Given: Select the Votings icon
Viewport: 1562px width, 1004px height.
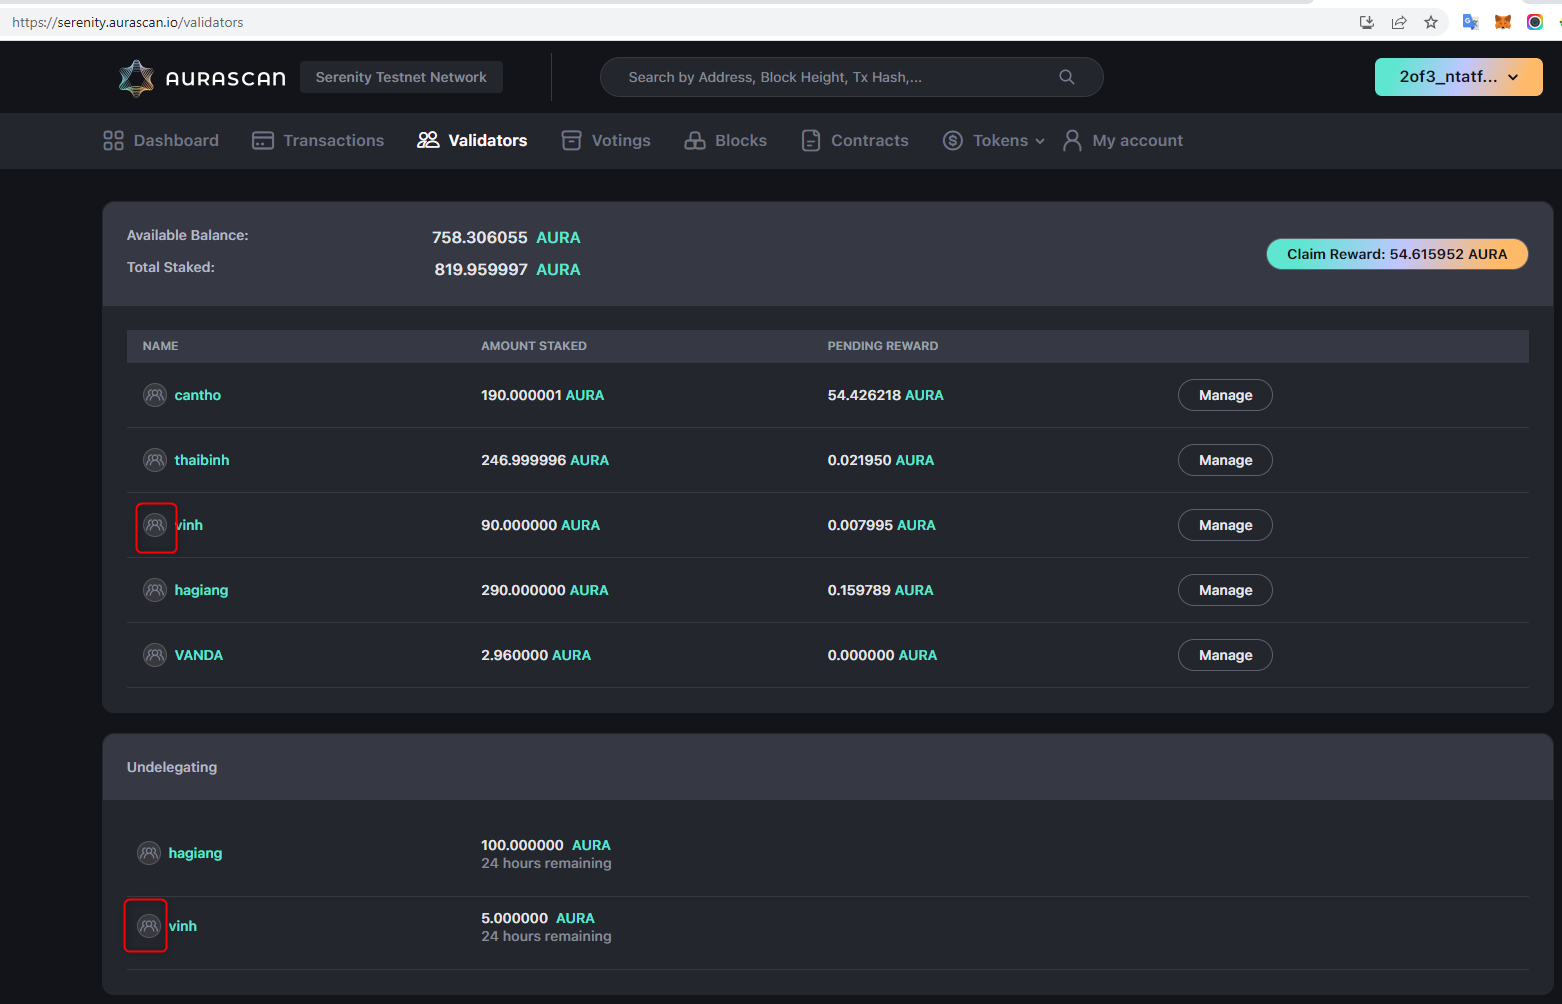Looking at the screenshot, I should click(x=571, y=140).
